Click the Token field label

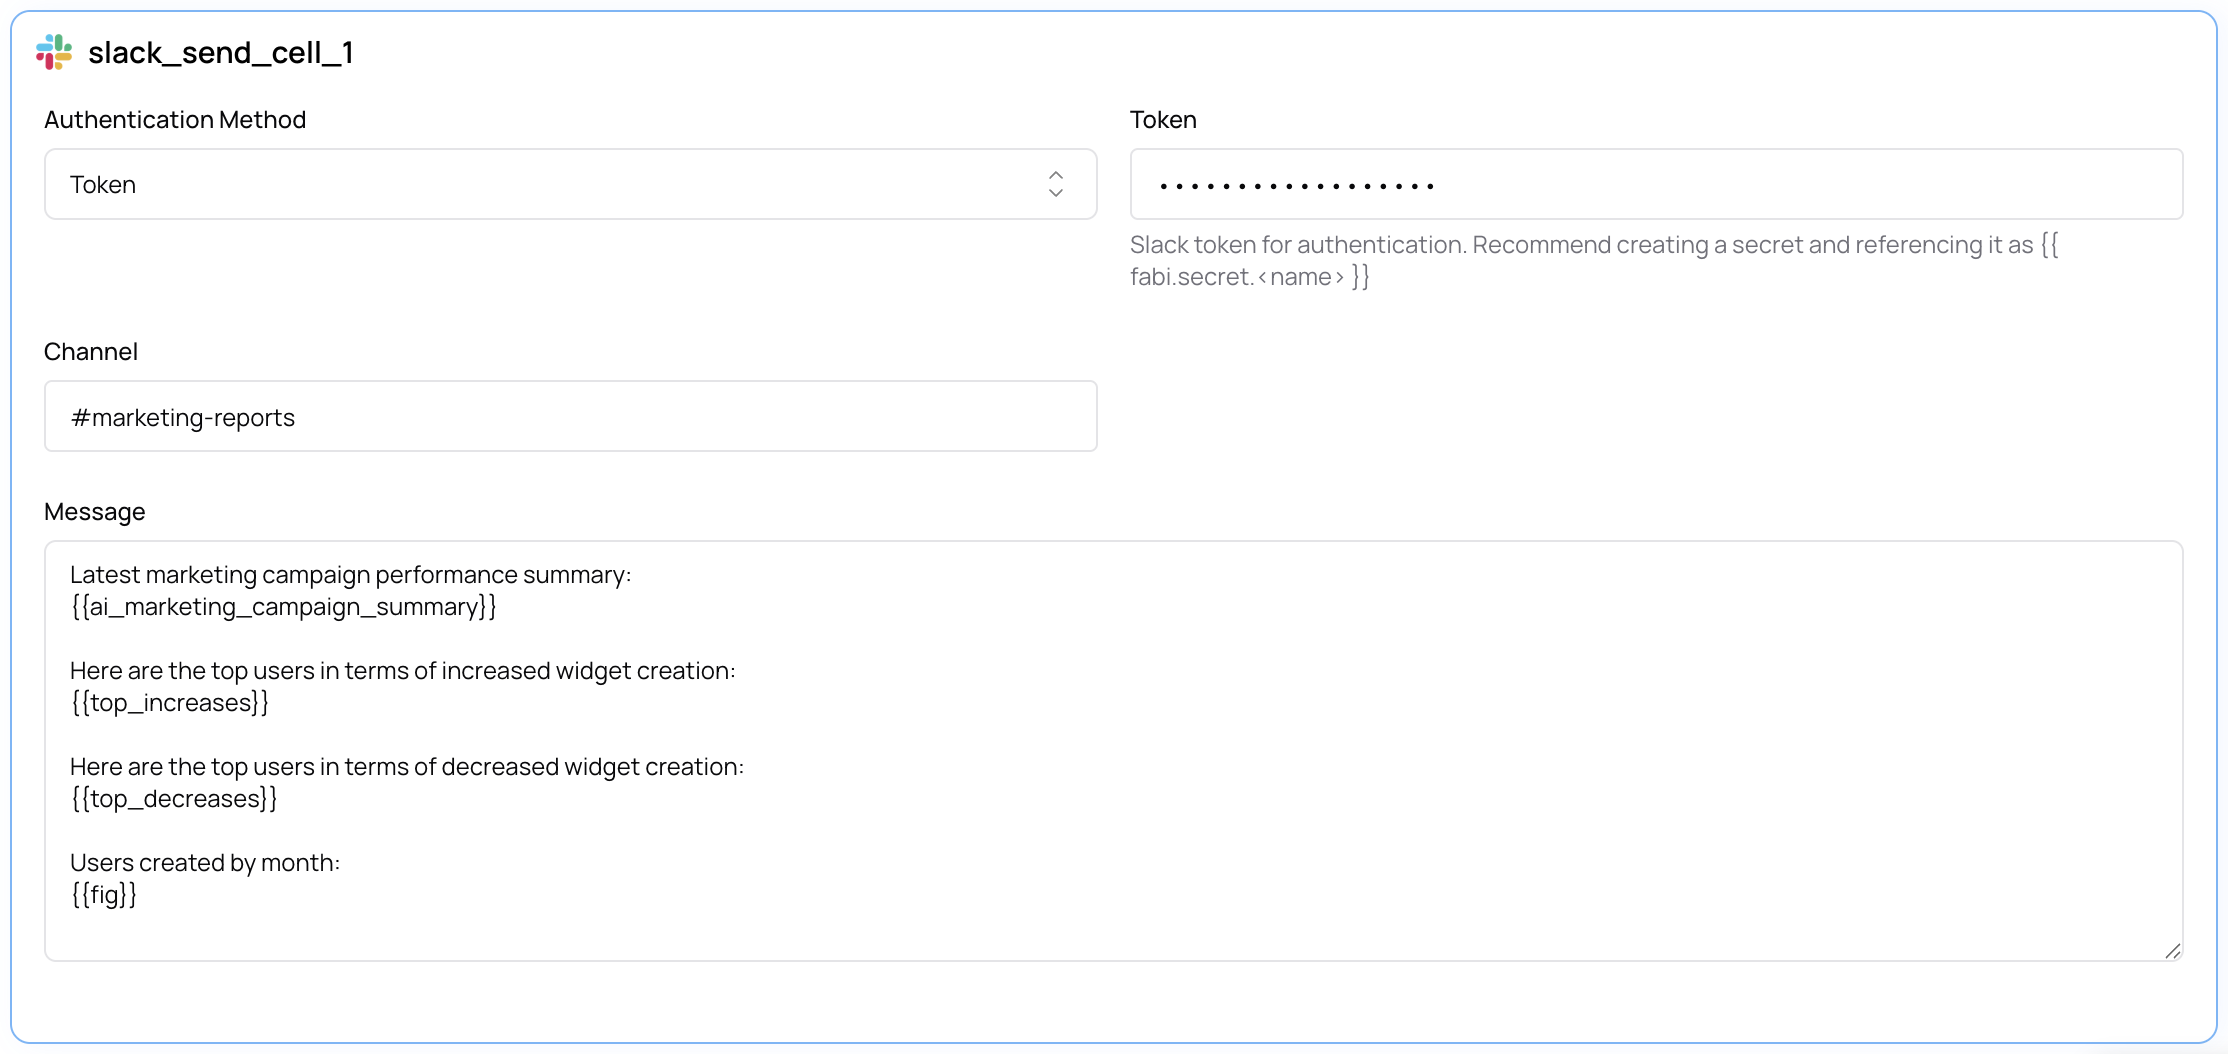tap(1163, 120)
